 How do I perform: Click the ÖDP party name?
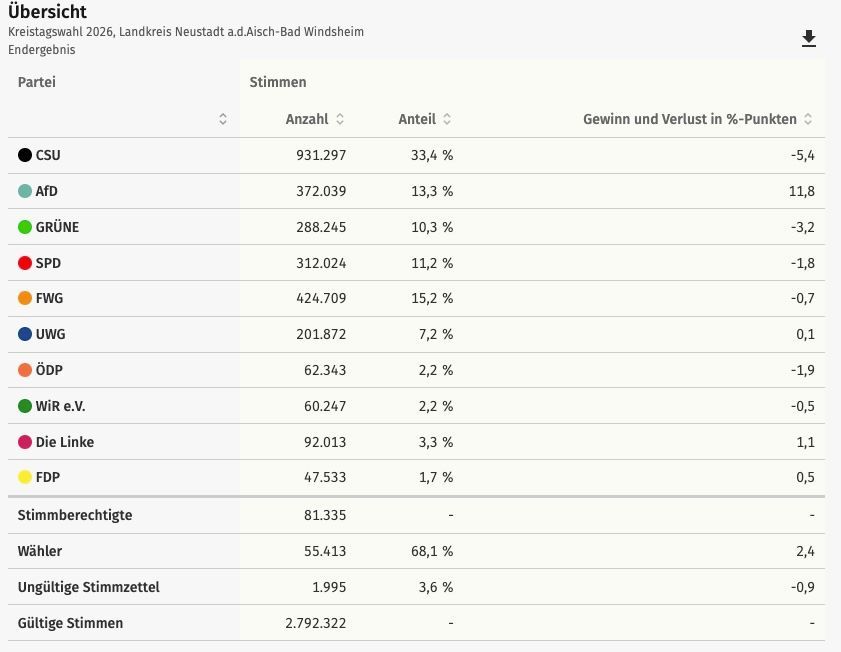[x=49, y=370]
